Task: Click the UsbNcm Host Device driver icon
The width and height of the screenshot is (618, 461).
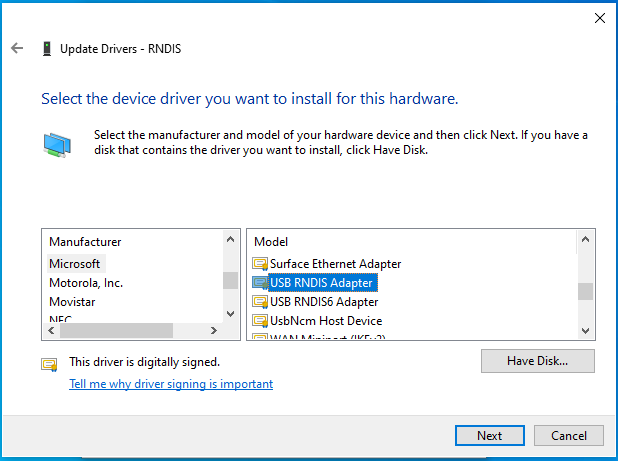Action: click(260, 321)
